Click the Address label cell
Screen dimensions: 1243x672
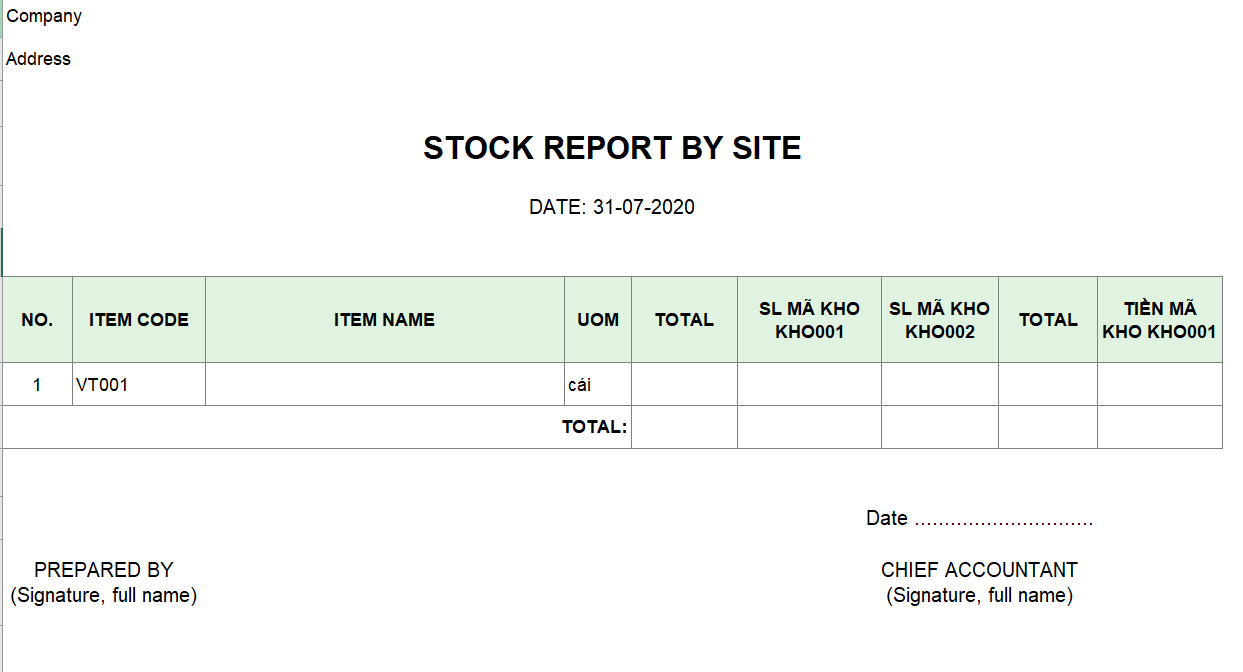(39, 59)
